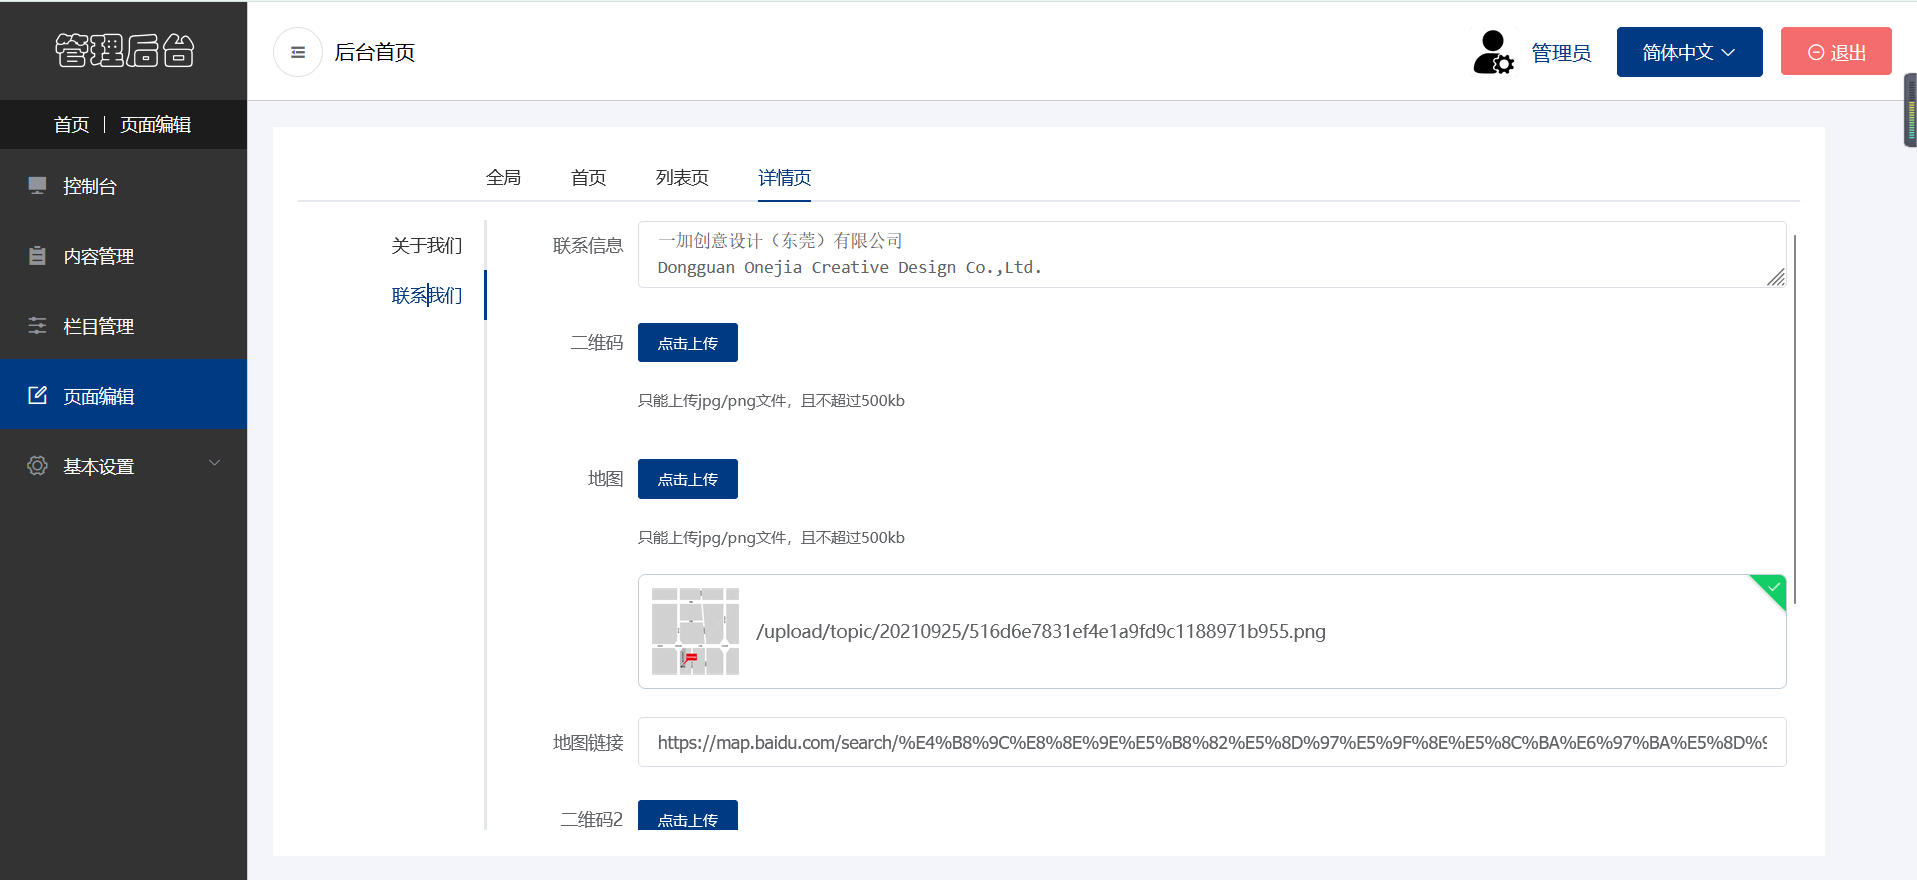Click the 内容管理 clipboard icon
This screenshot has width=1917, height=880.
pos(38,255)
